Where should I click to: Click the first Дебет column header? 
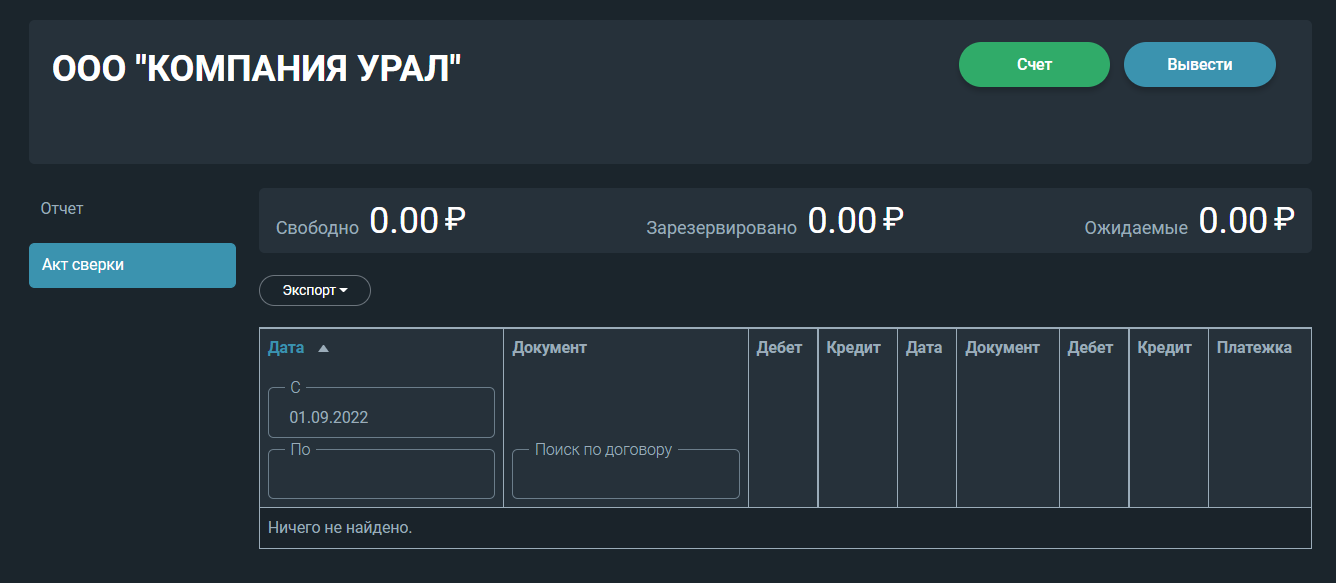point(780,348)
